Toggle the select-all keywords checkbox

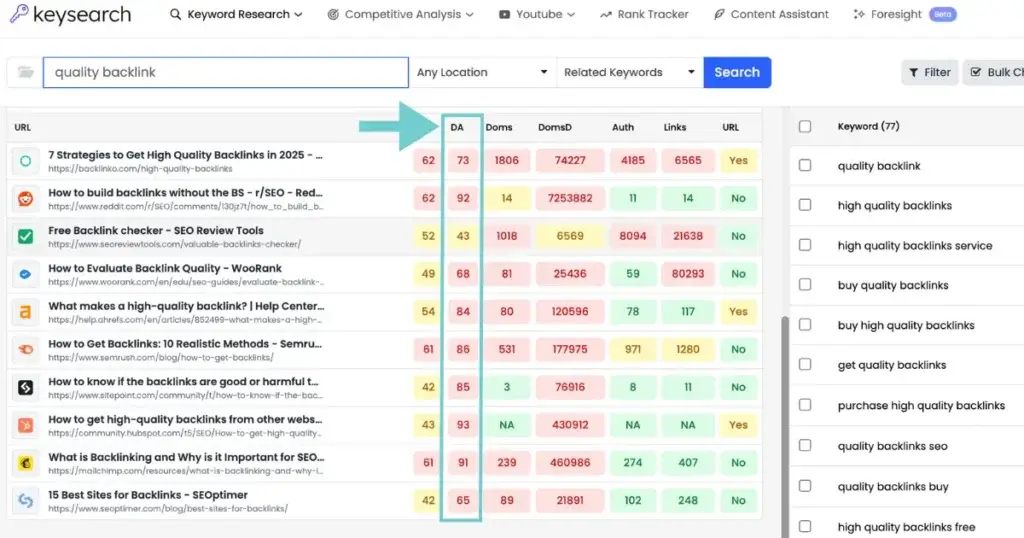805,127
